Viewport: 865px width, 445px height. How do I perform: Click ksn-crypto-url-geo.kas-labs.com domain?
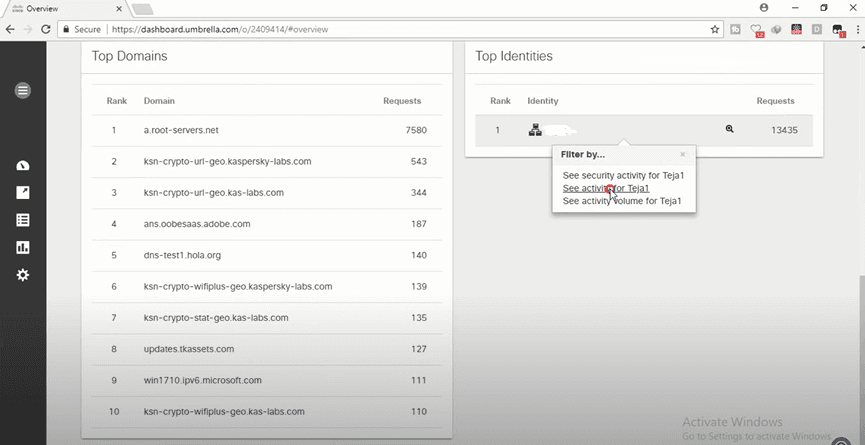tap(213, 192)
